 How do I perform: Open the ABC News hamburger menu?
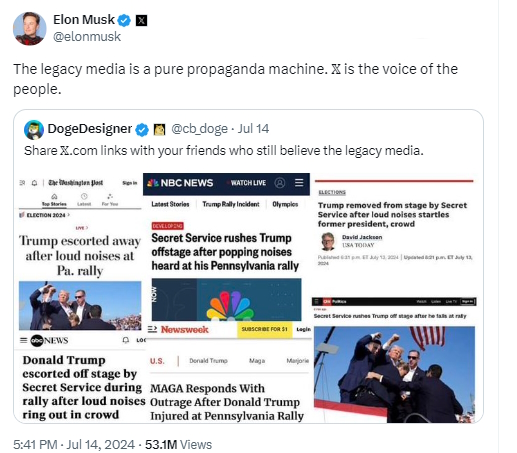point(23,340)
